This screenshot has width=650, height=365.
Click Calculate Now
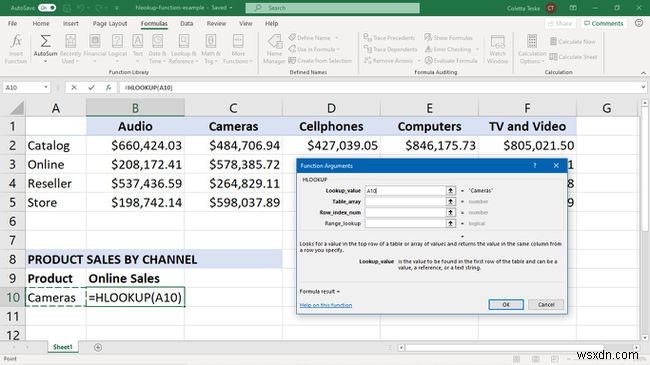[x=572, y=41]
